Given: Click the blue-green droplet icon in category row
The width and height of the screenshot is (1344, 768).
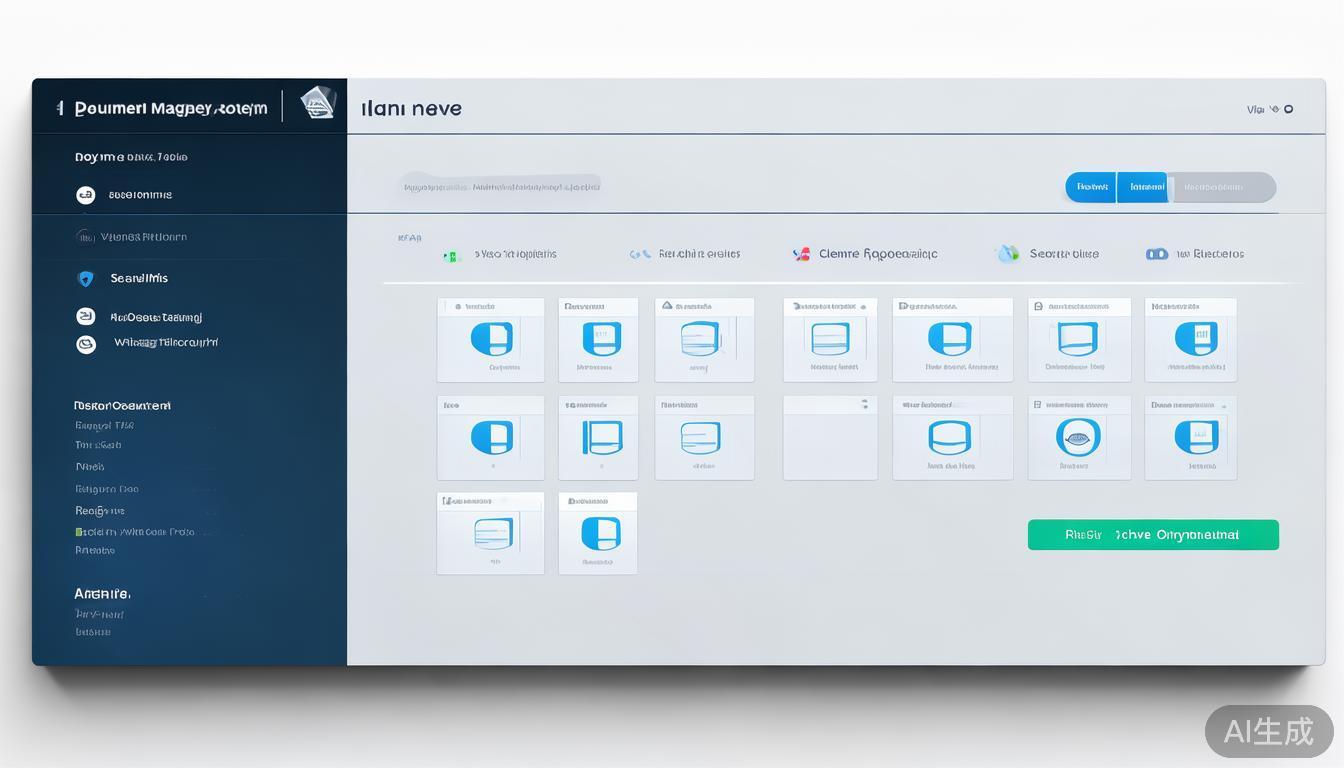Looking at the screenshot, I should click(x=1008, y=254).
